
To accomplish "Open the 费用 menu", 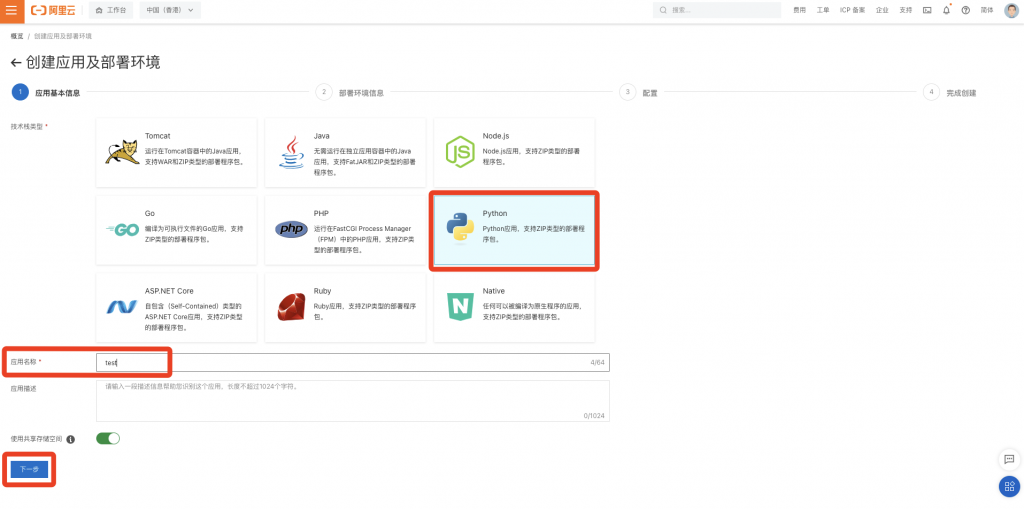I will 799,10.
